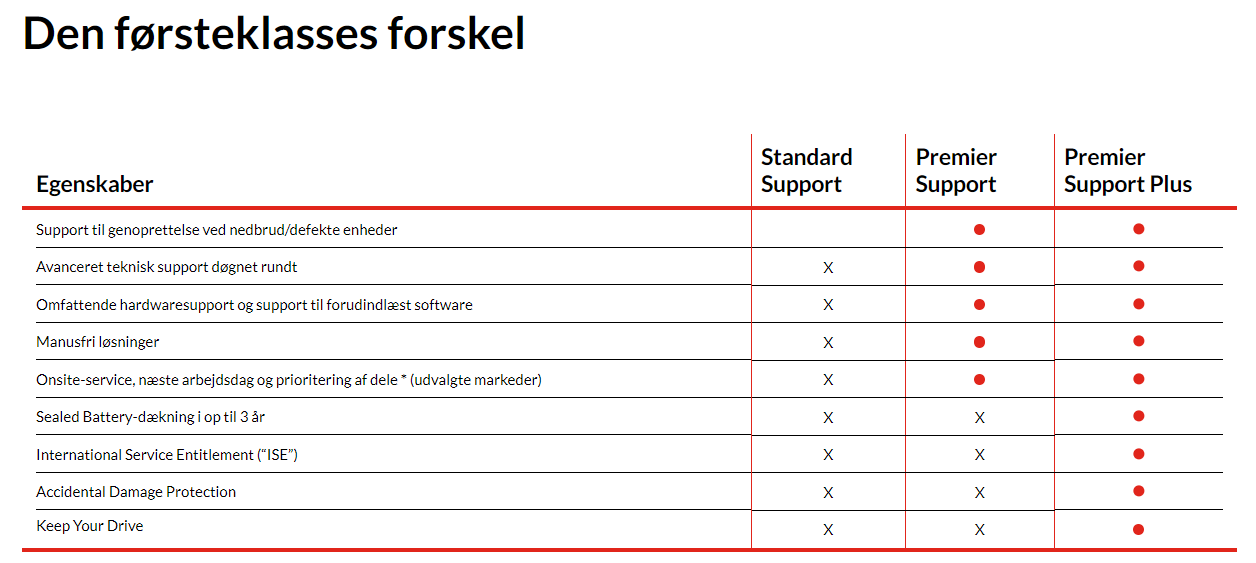Click Standard Support X for Accidental Damage Protection
This screenshot has height=563, width=1256.
pyautogui.click(x=828, y=492)
